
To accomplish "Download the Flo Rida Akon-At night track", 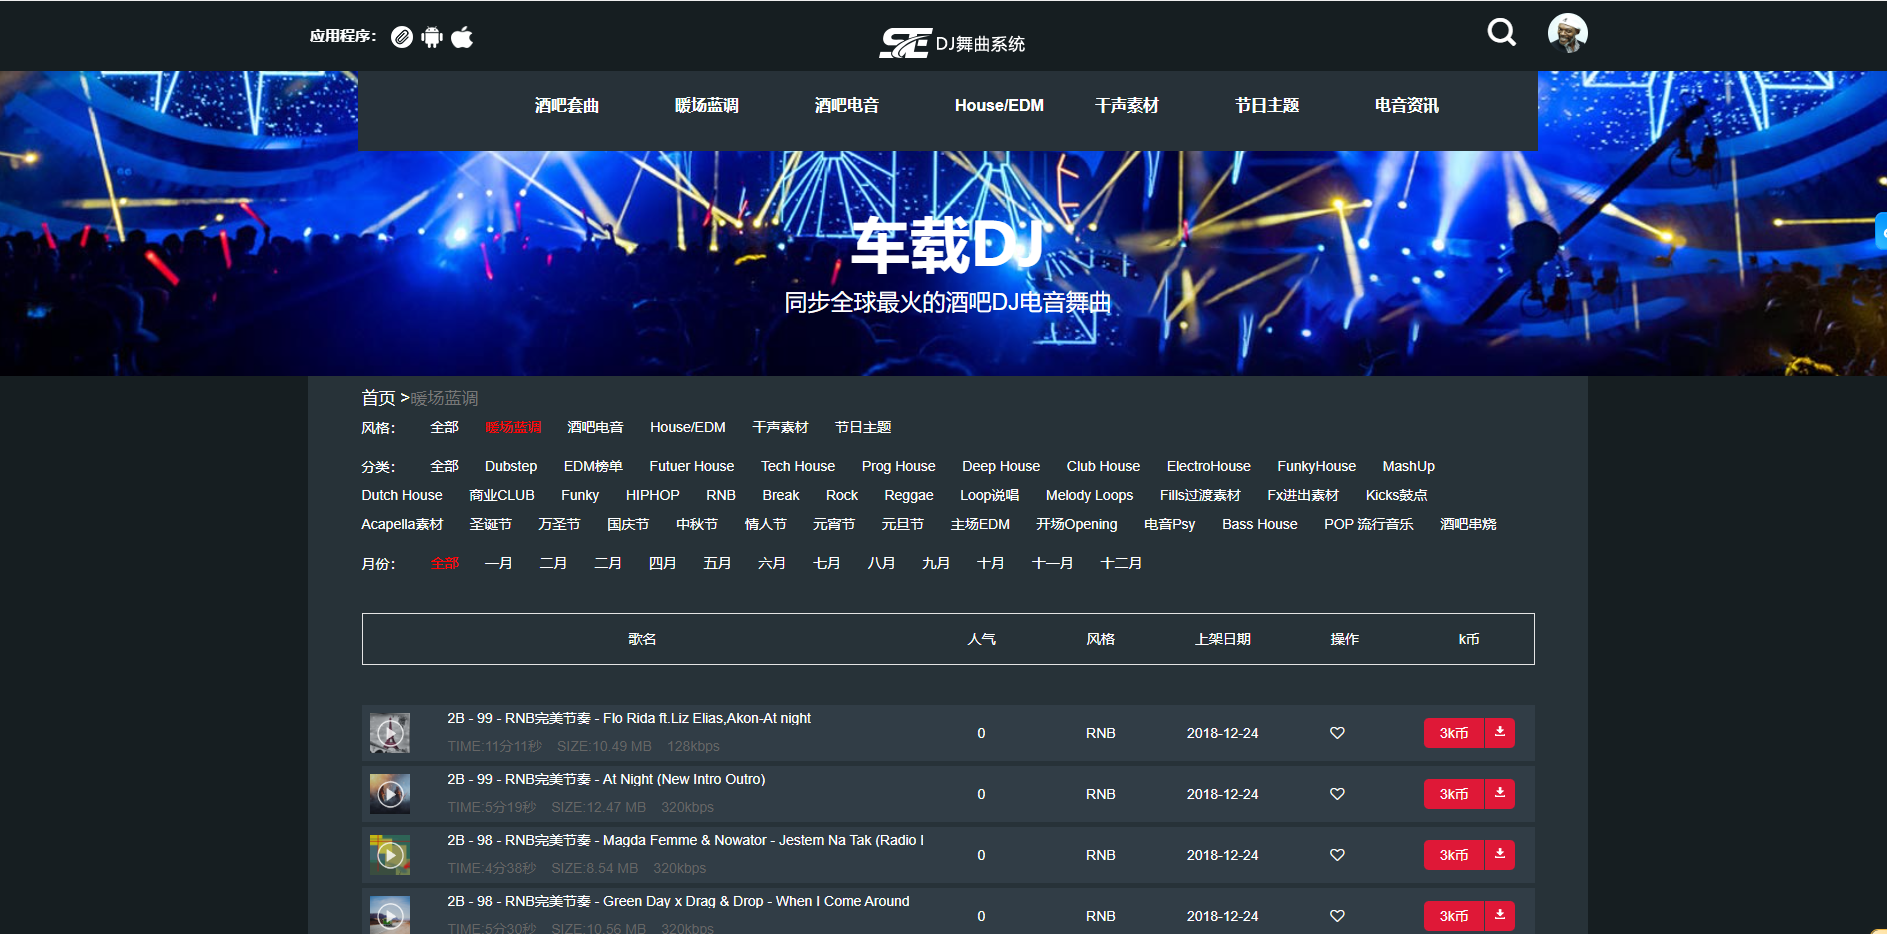I will (x=1499, y=732).
